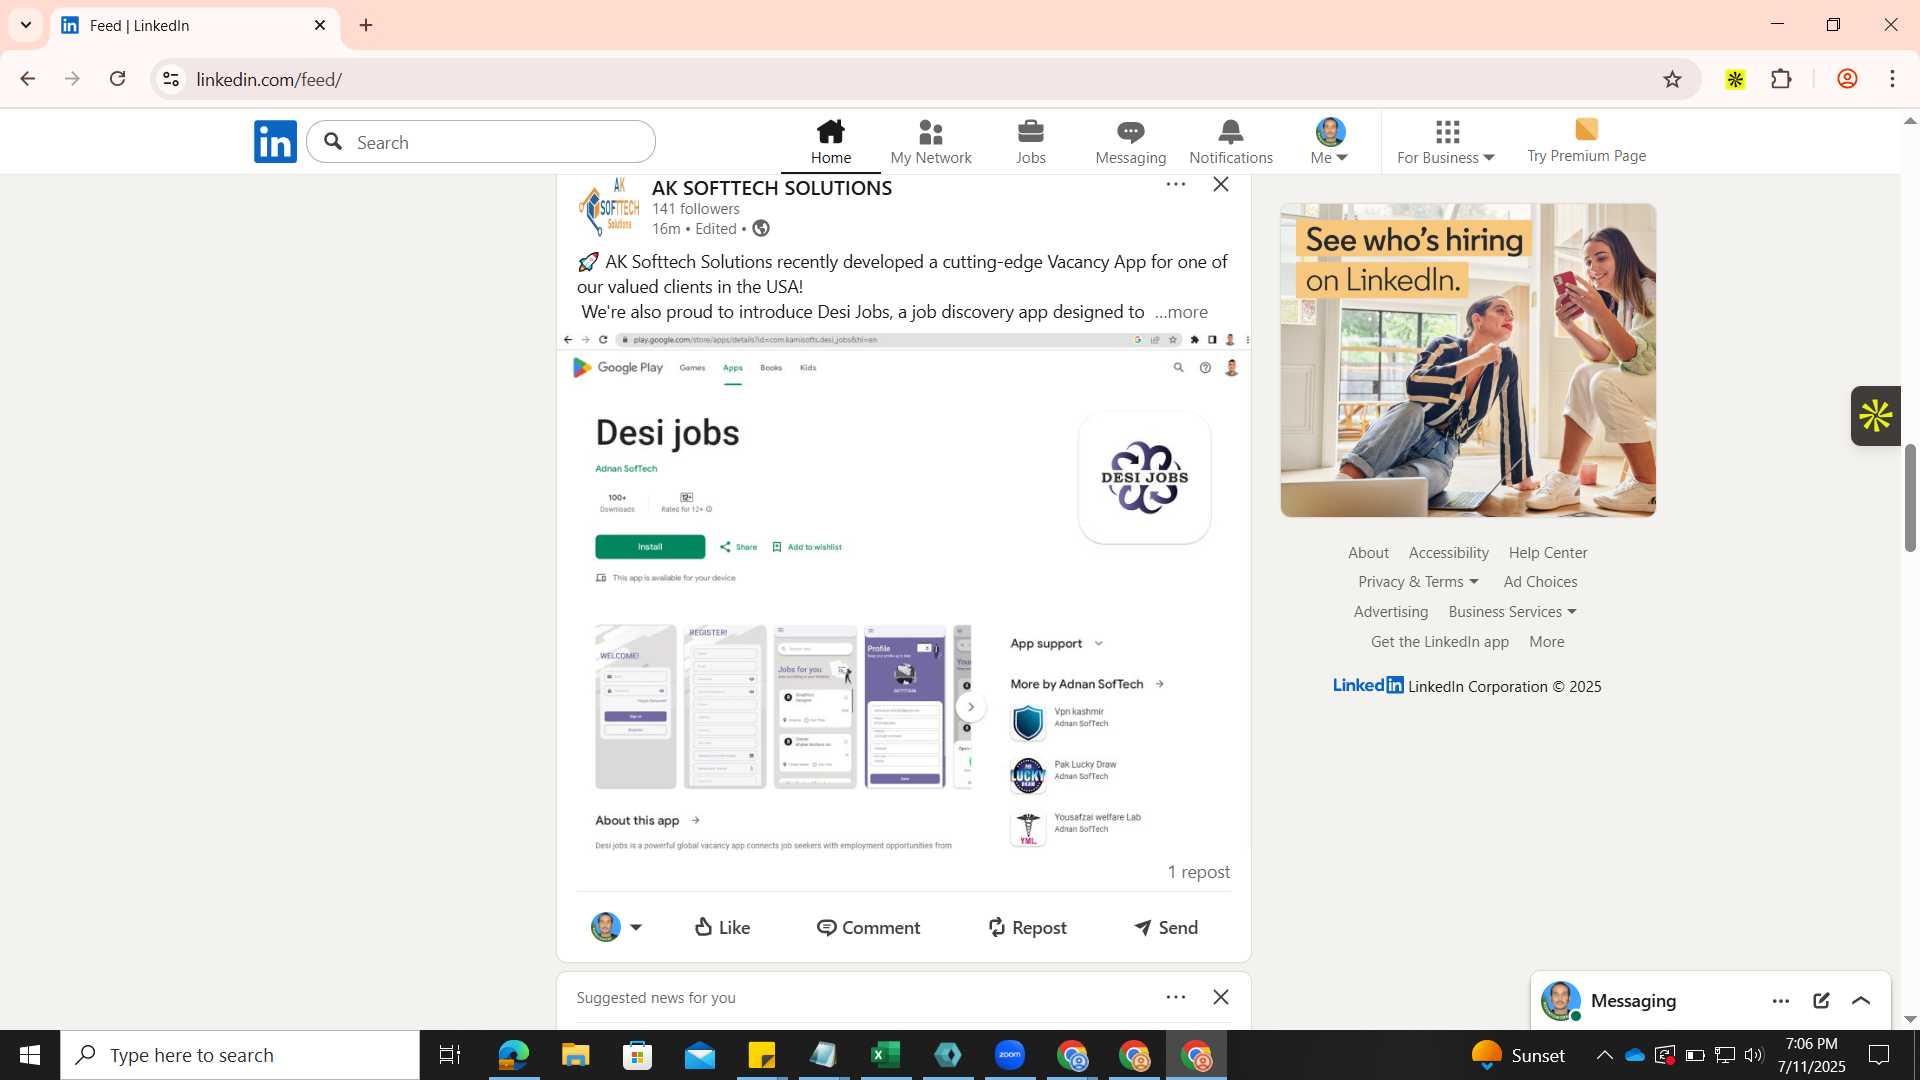Open My Network page
Viewport: 1920px width, 1080px height.
(x=930, y=142)
